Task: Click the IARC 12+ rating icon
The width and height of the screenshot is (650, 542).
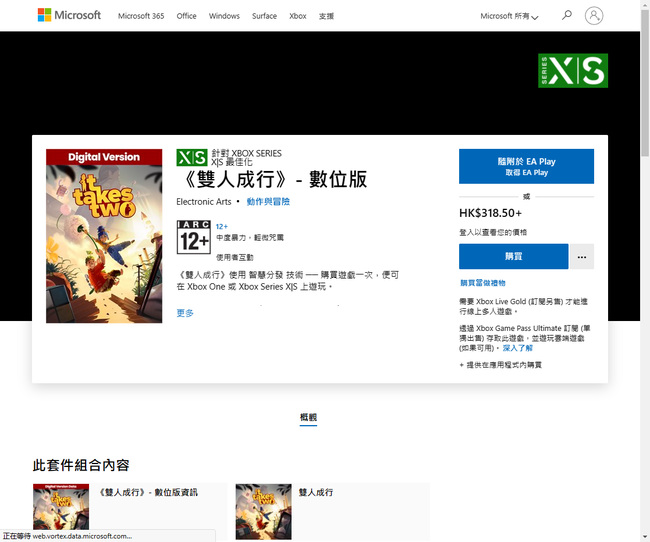Action: coord(194,237)
